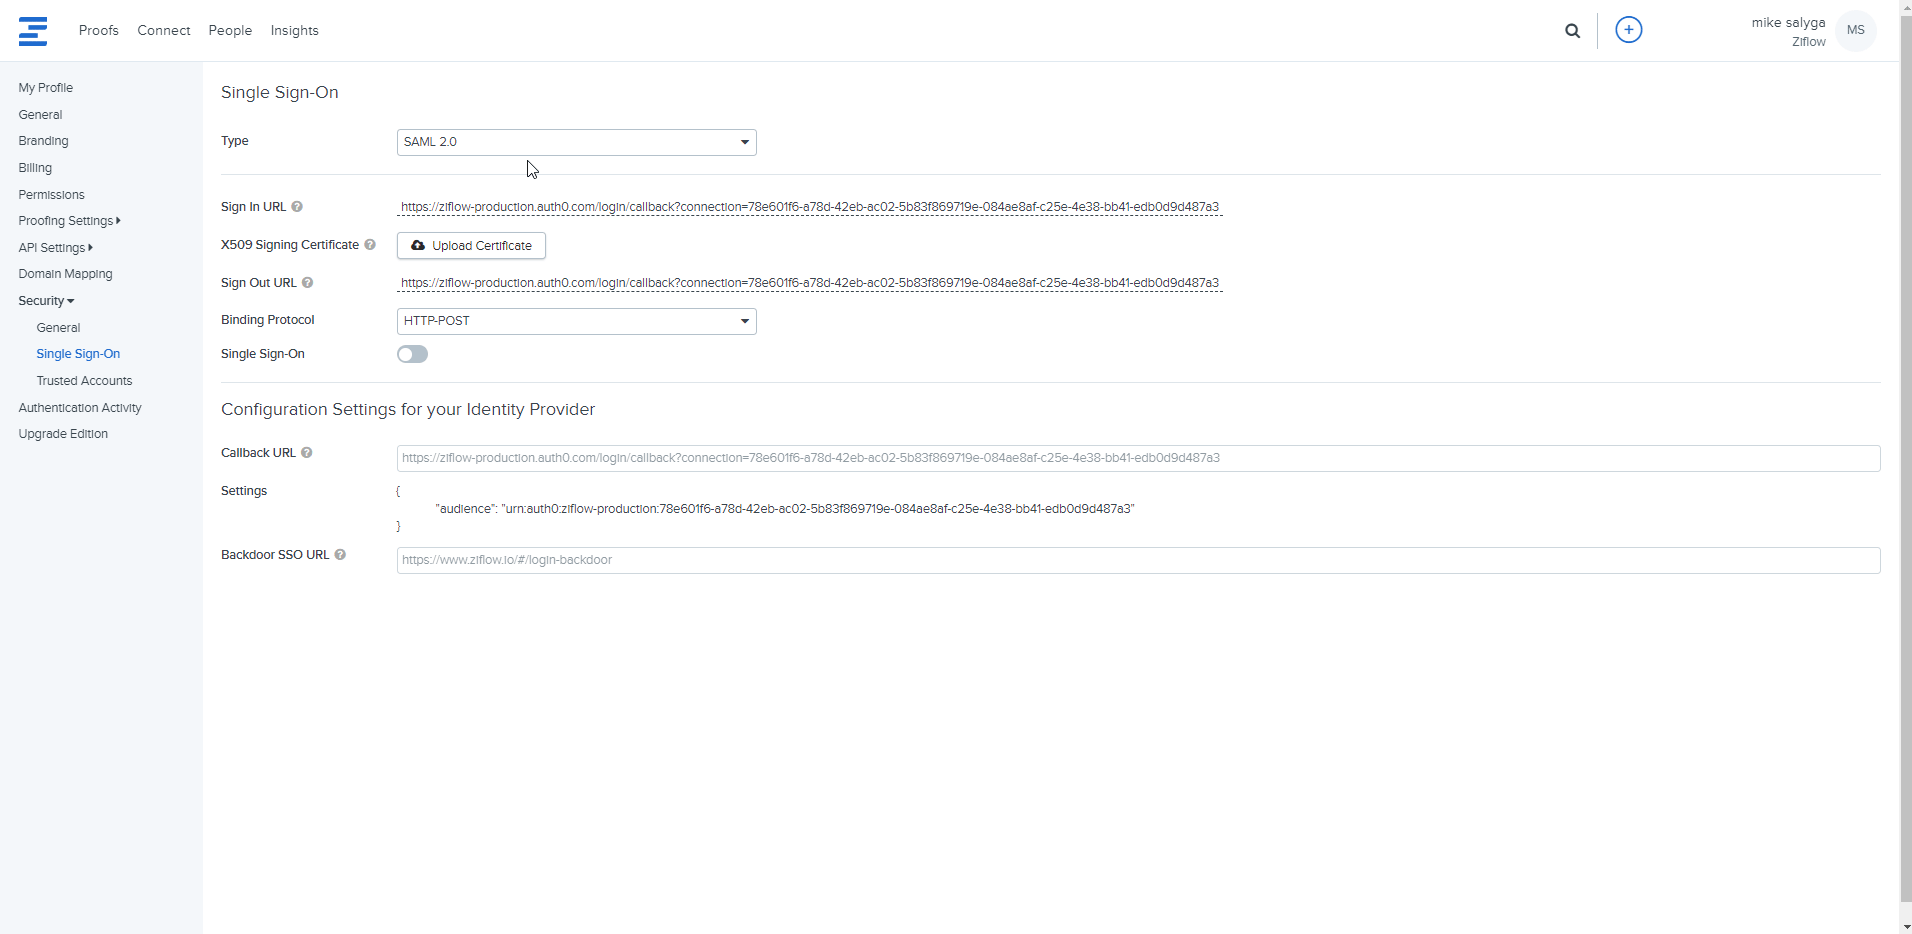The width and height of the screenshot is (1912, 934).
Task: Click help icon beside Backdoor SSO URL
Action: click(x=340, y=555)
